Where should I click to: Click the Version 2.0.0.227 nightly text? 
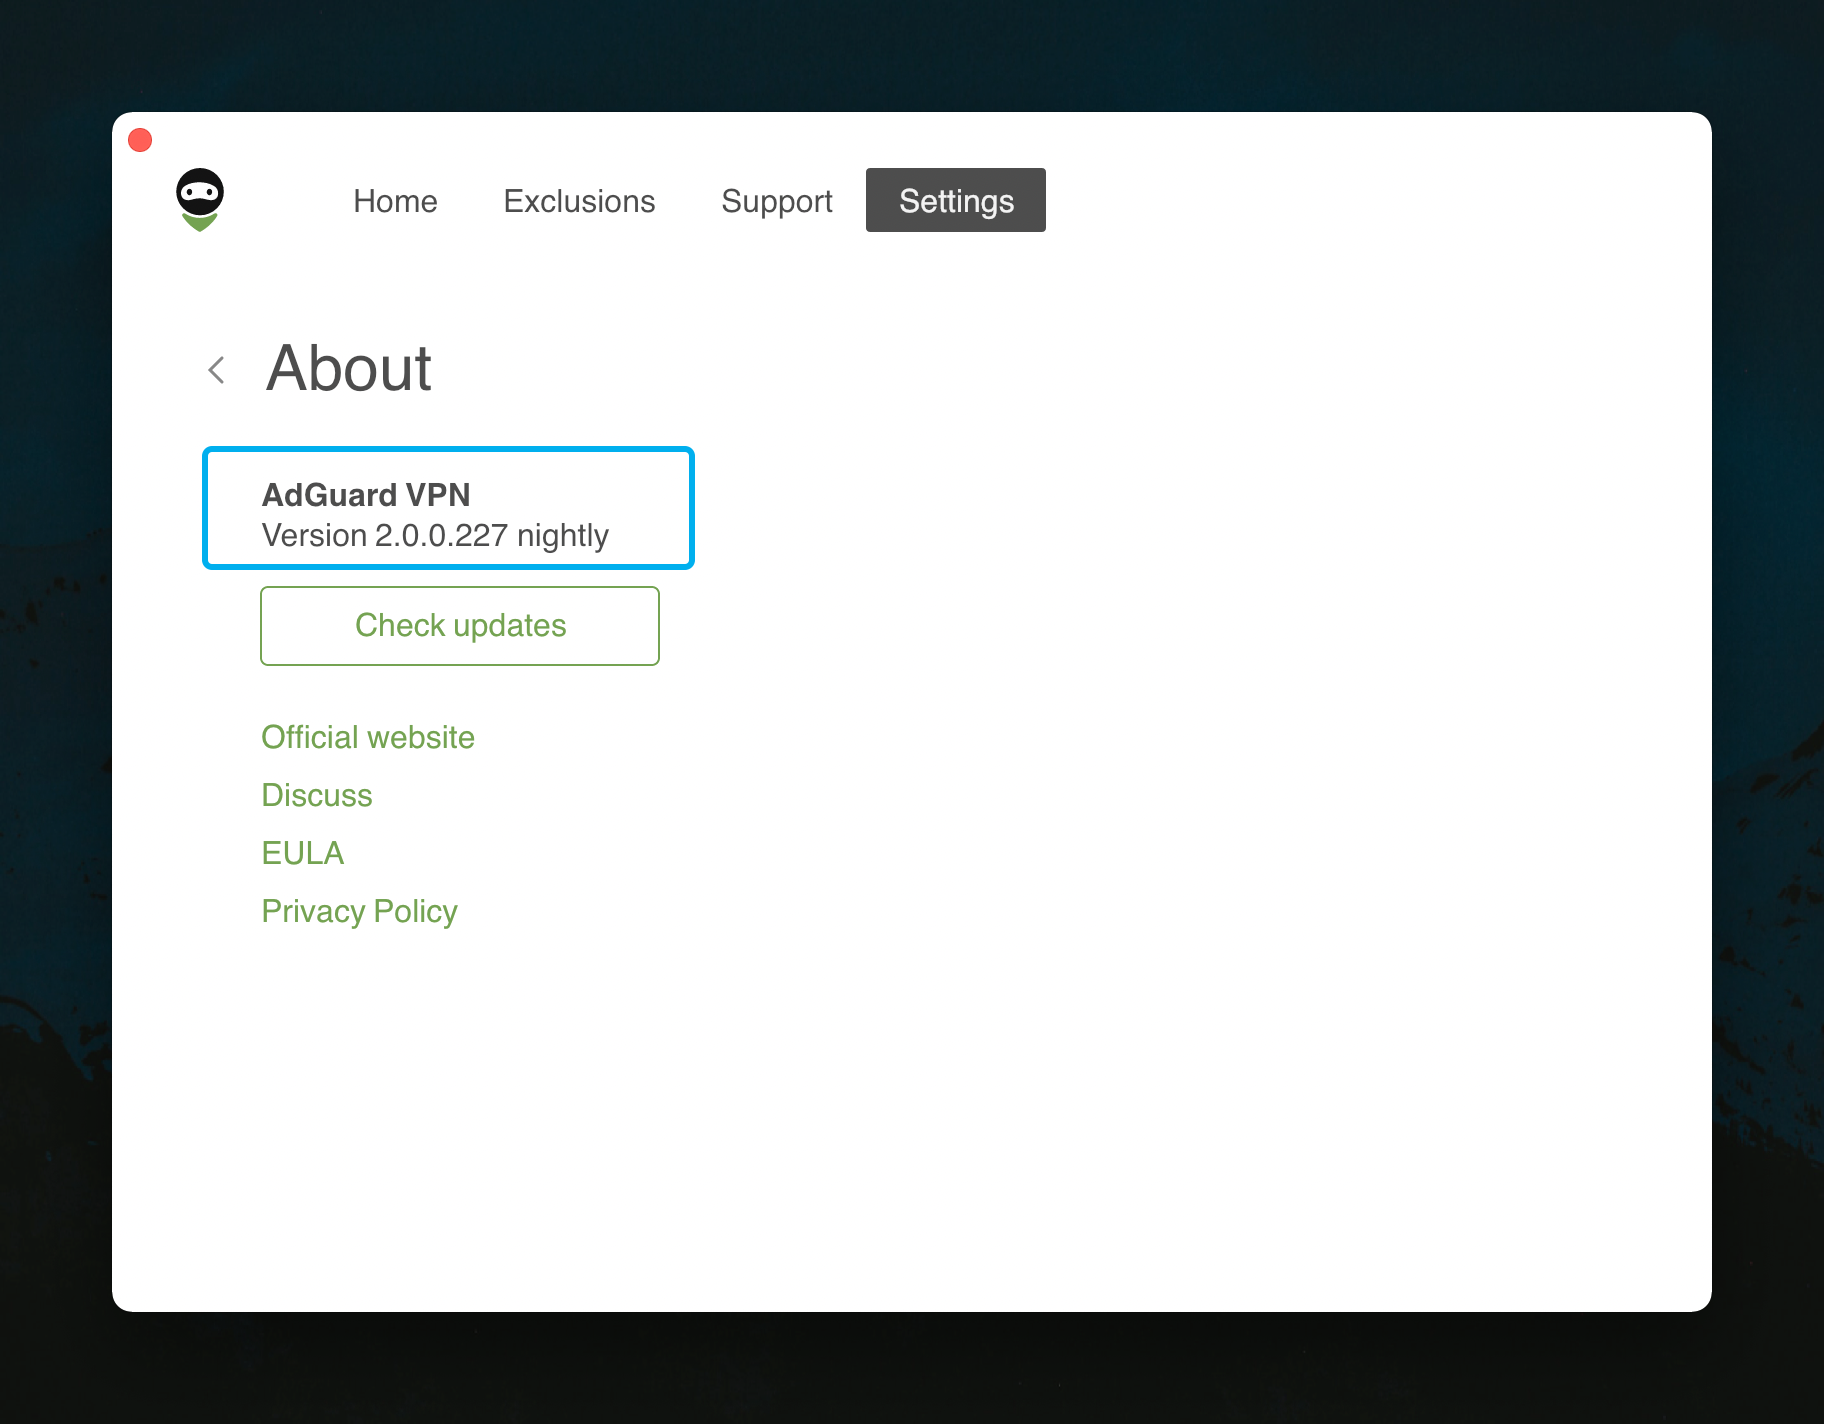(x=435, y=535)
